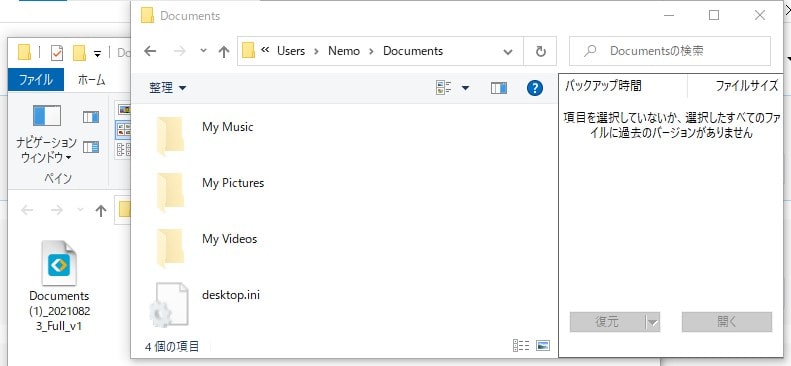
Task: Open the dropdown arrow beside 復元
Action: tap(653, 322)
